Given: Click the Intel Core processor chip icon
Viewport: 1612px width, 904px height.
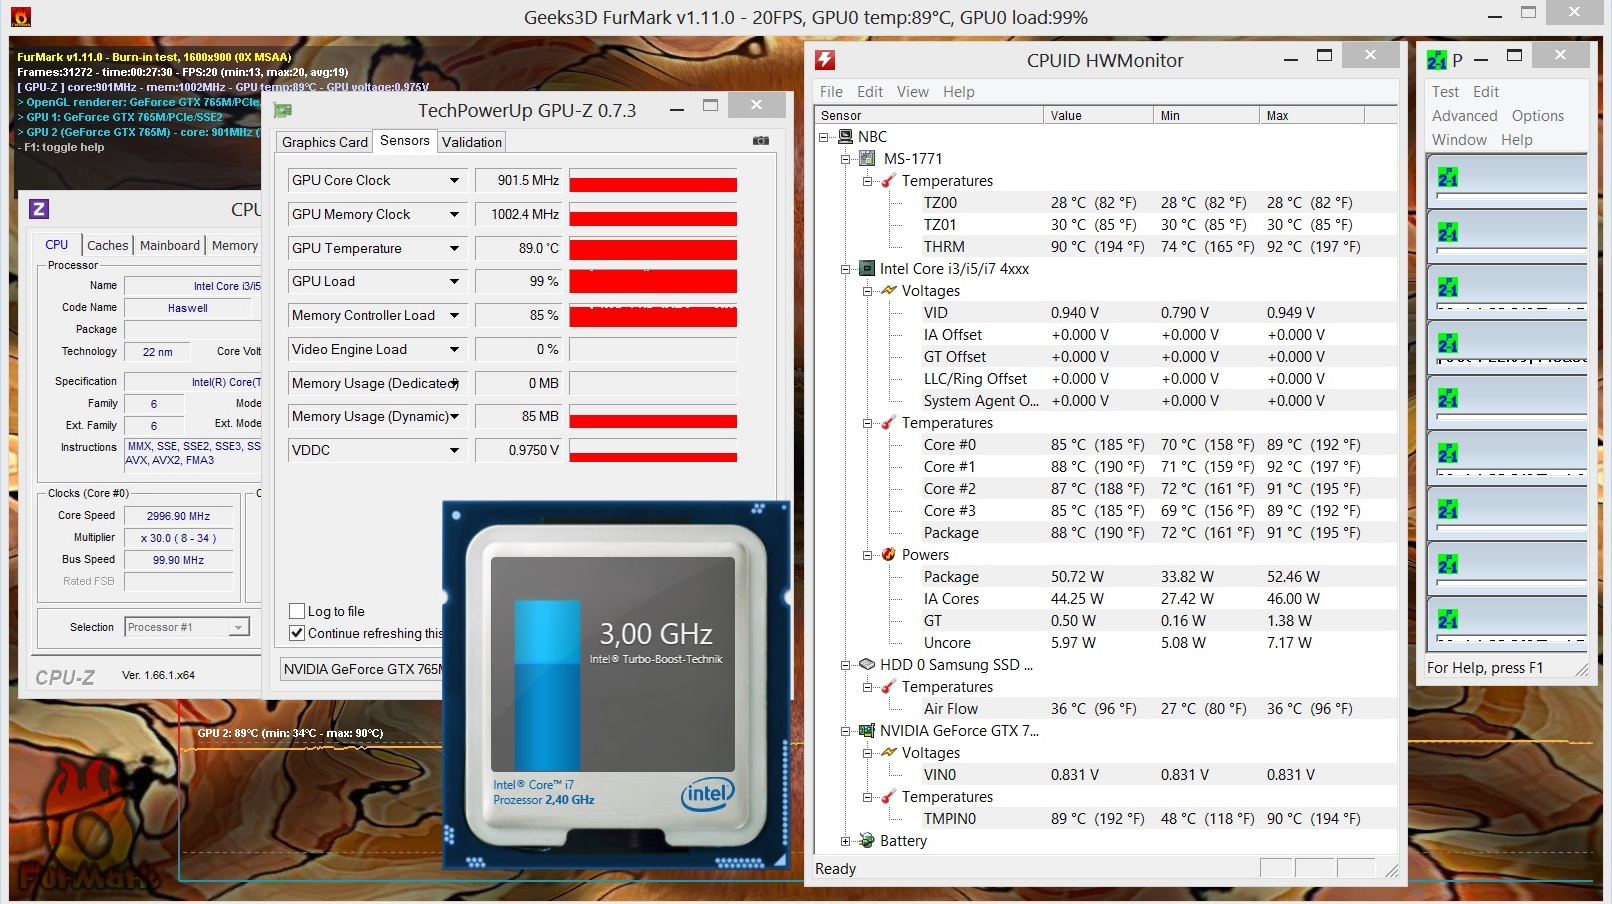Looking at the screenshot, I should (868, 268).
